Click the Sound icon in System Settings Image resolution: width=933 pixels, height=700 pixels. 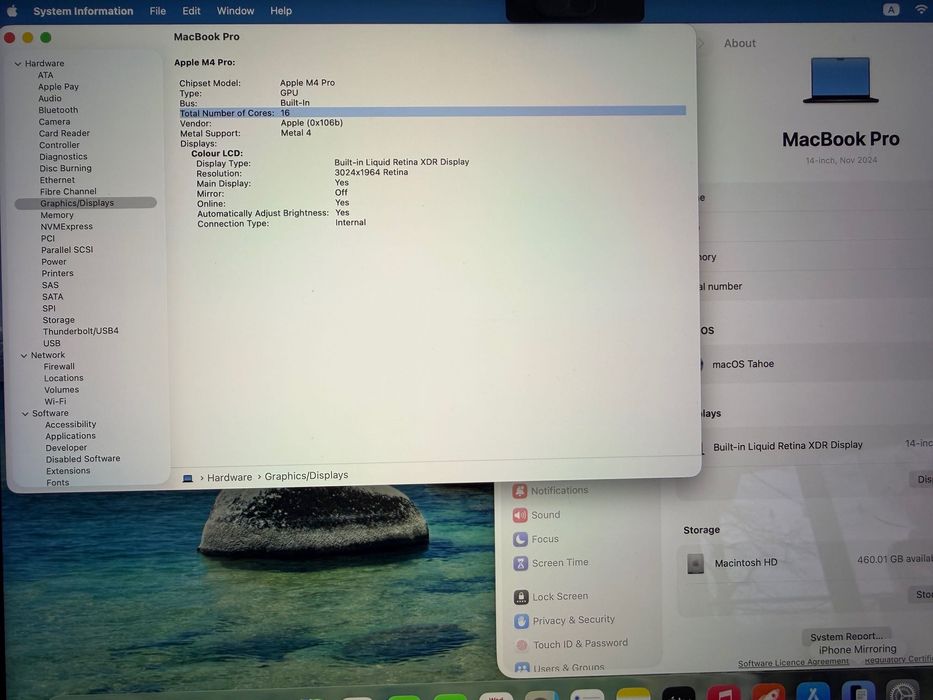520,515
